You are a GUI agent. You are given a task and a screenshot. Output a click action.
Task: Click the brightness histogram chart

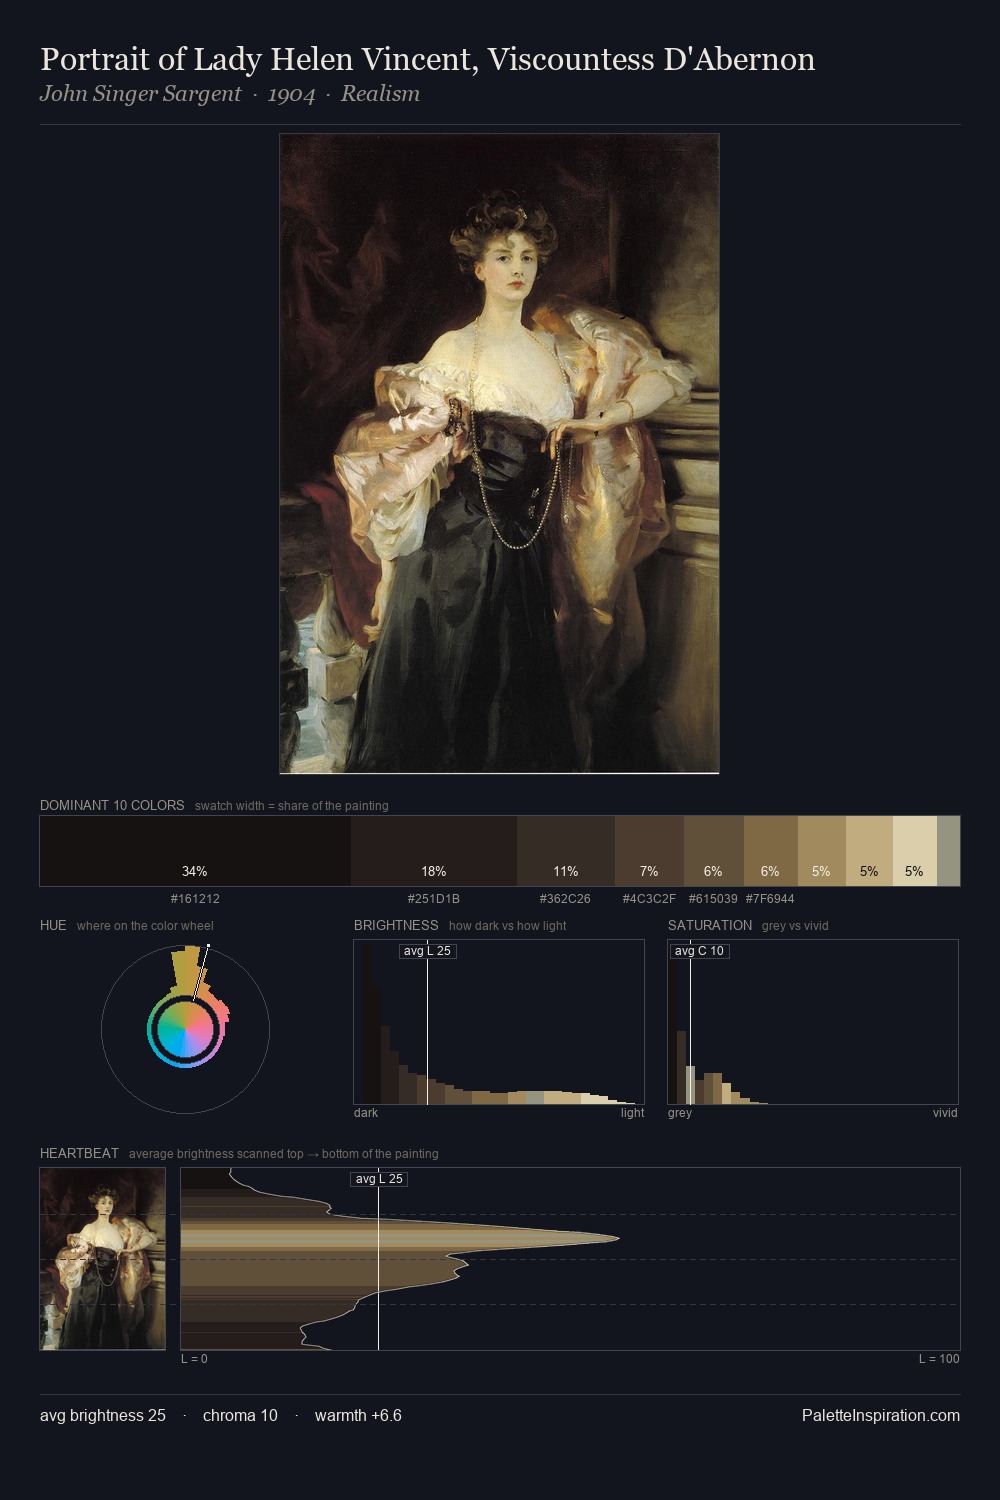click(x=499, y=1022)
